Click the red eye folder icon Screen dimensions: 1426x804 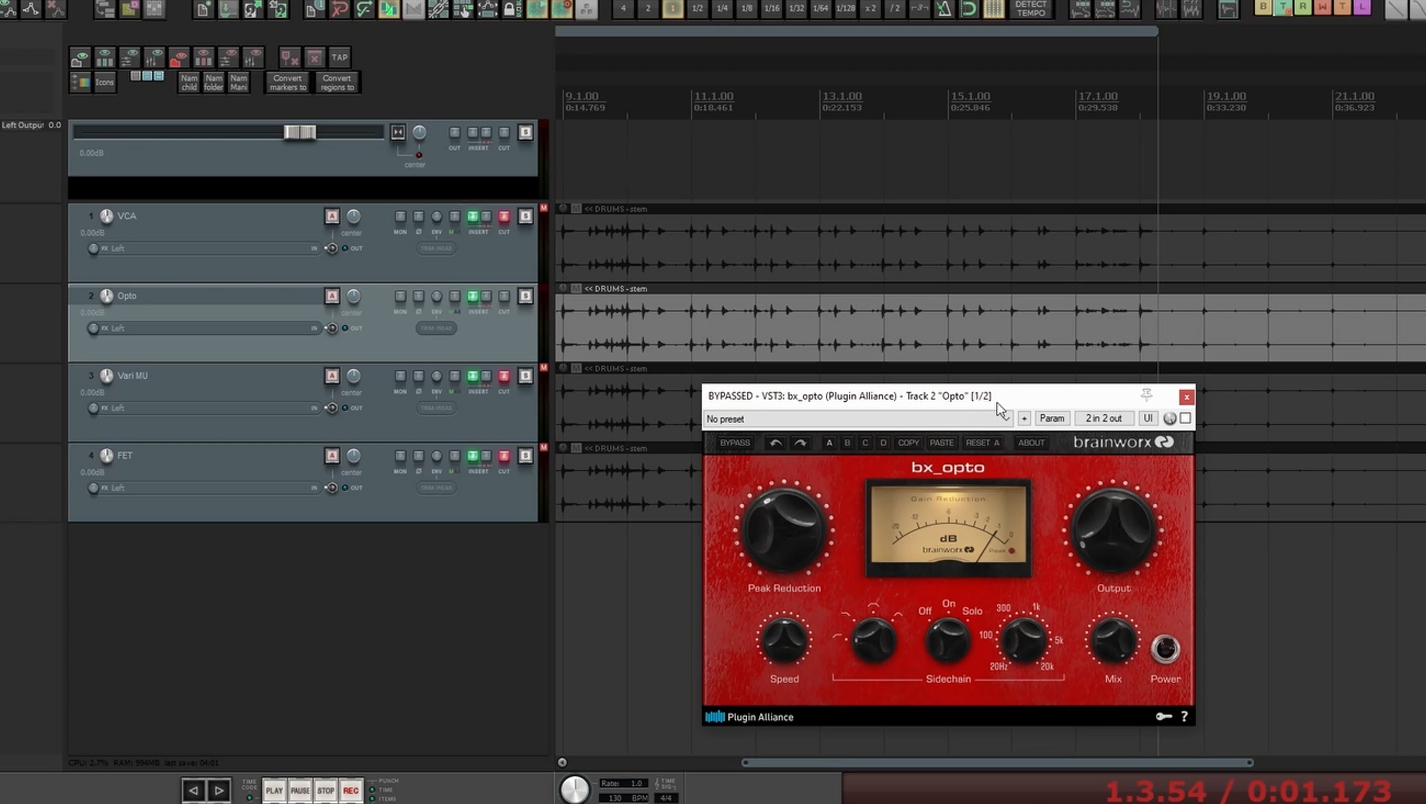tap(179, 57)
